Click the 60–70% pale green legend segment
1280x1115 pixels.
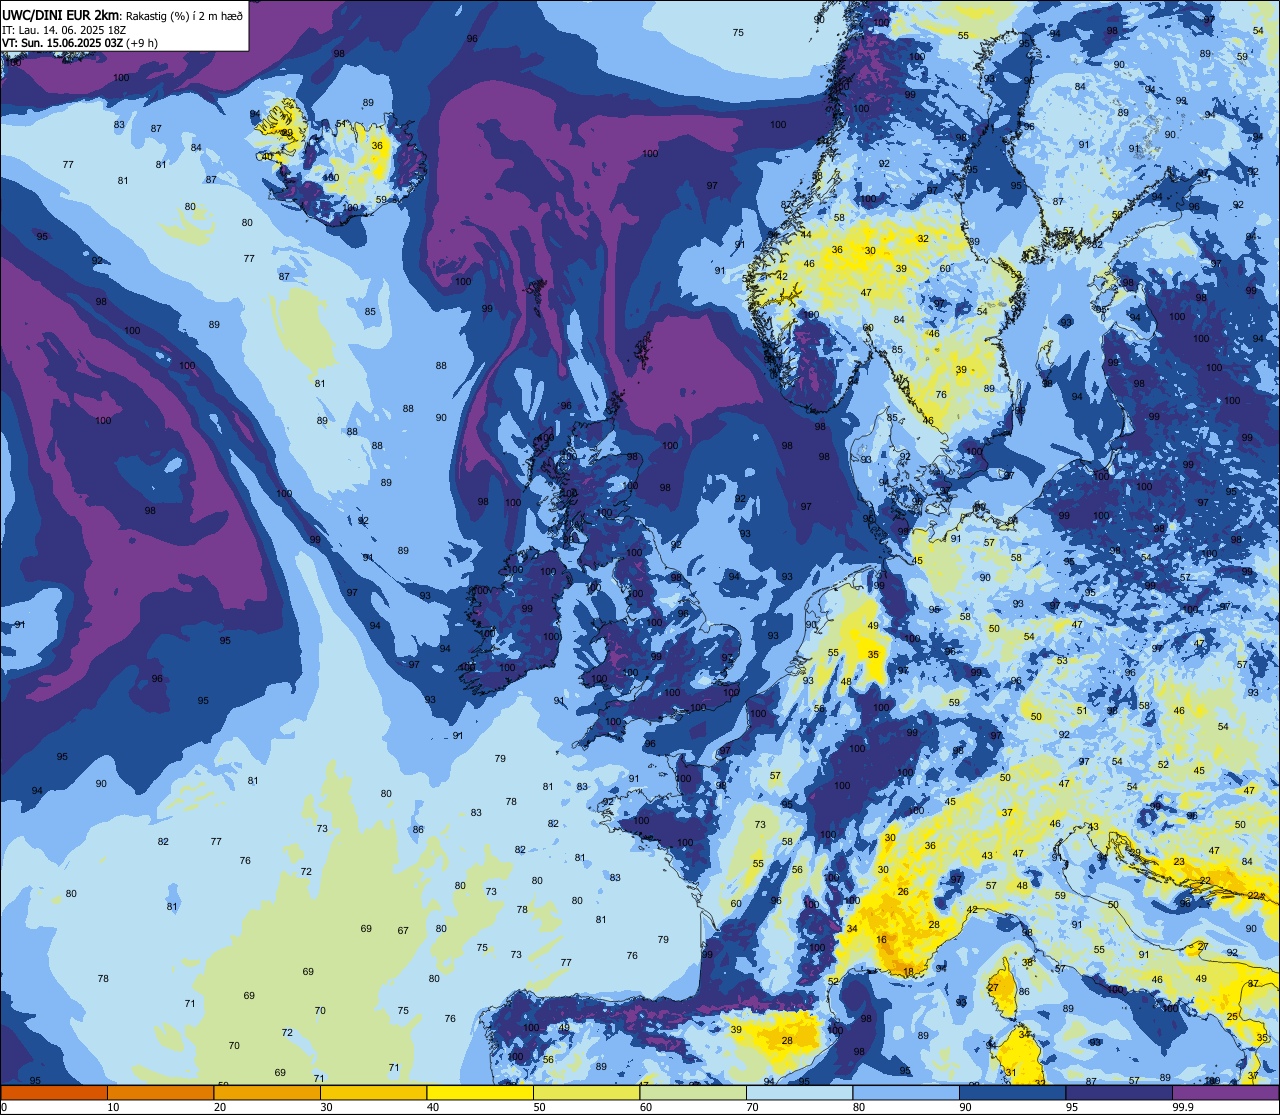693,1092
